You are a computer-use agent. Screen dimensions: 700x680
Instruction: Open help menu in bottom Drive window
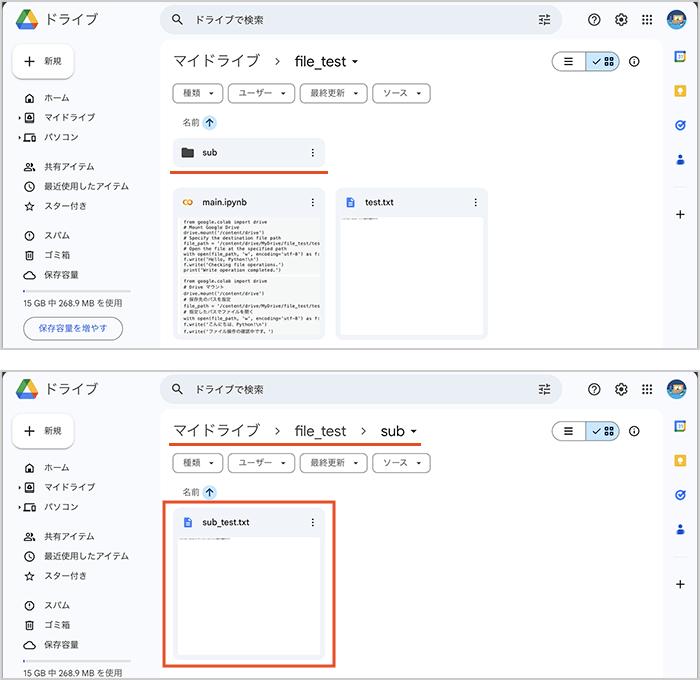click(594, 389)
